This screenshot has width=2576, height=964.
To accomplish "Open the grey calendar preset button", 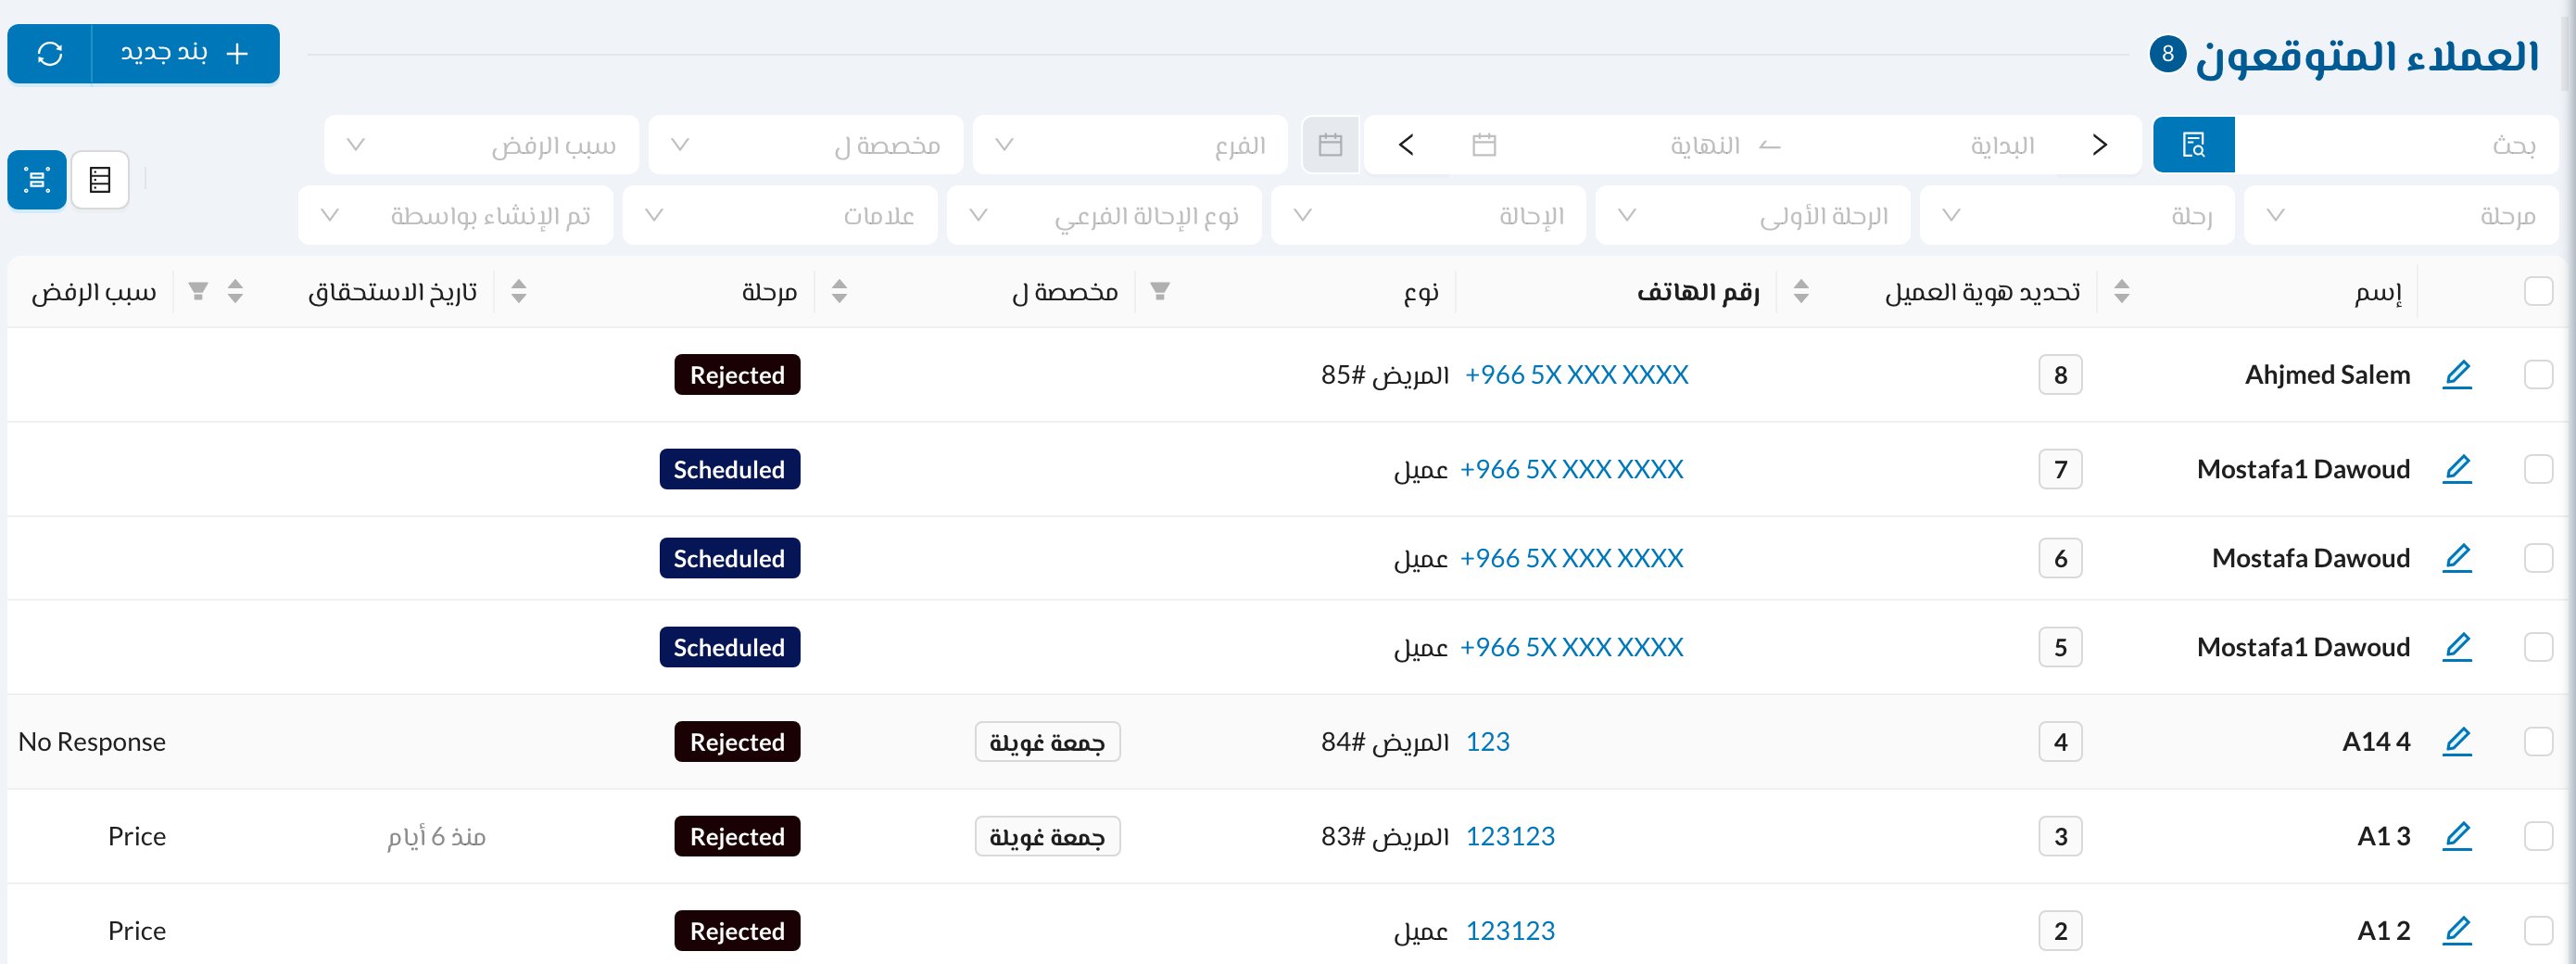I will point(1330,145).
